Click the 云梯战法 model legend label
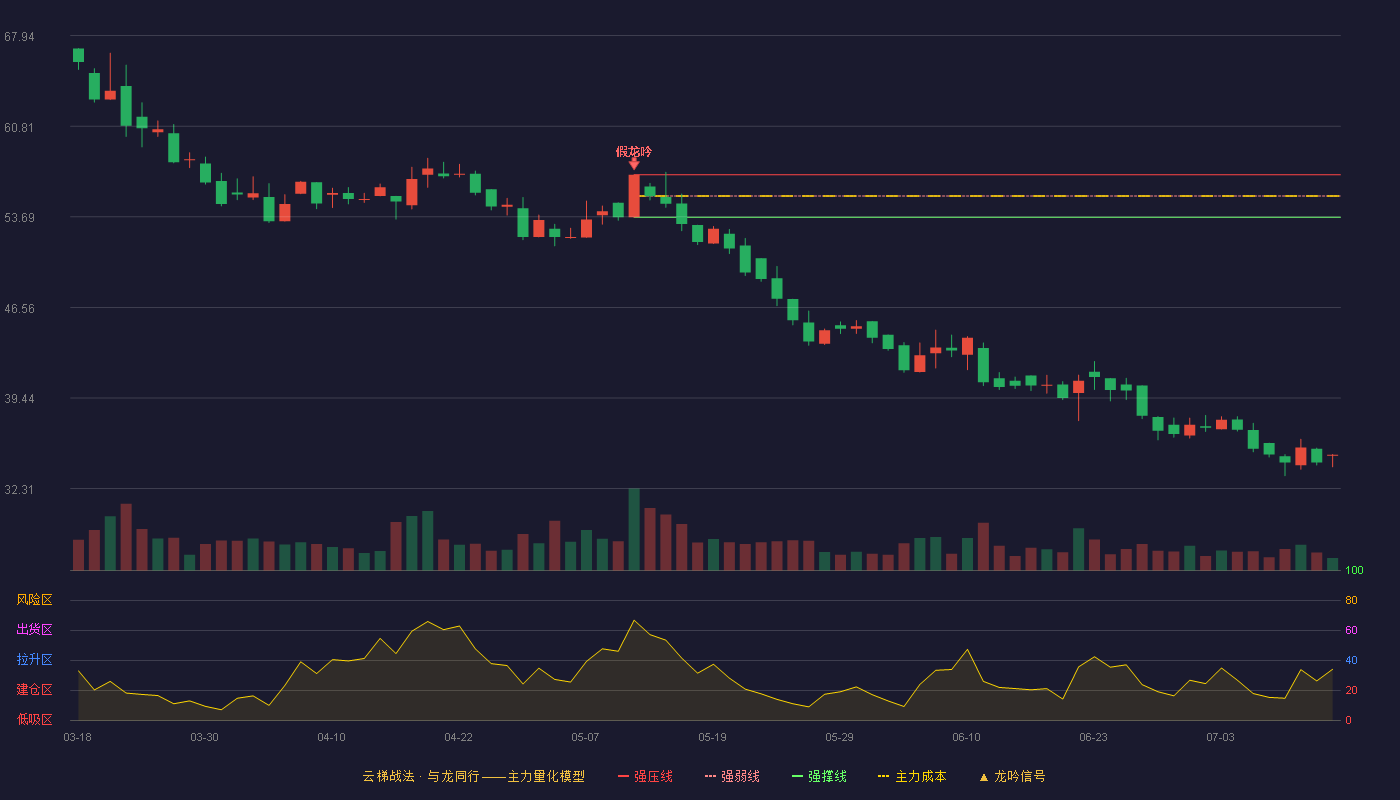The width and height of the screenshot is (1400, 800). (473, 776)
